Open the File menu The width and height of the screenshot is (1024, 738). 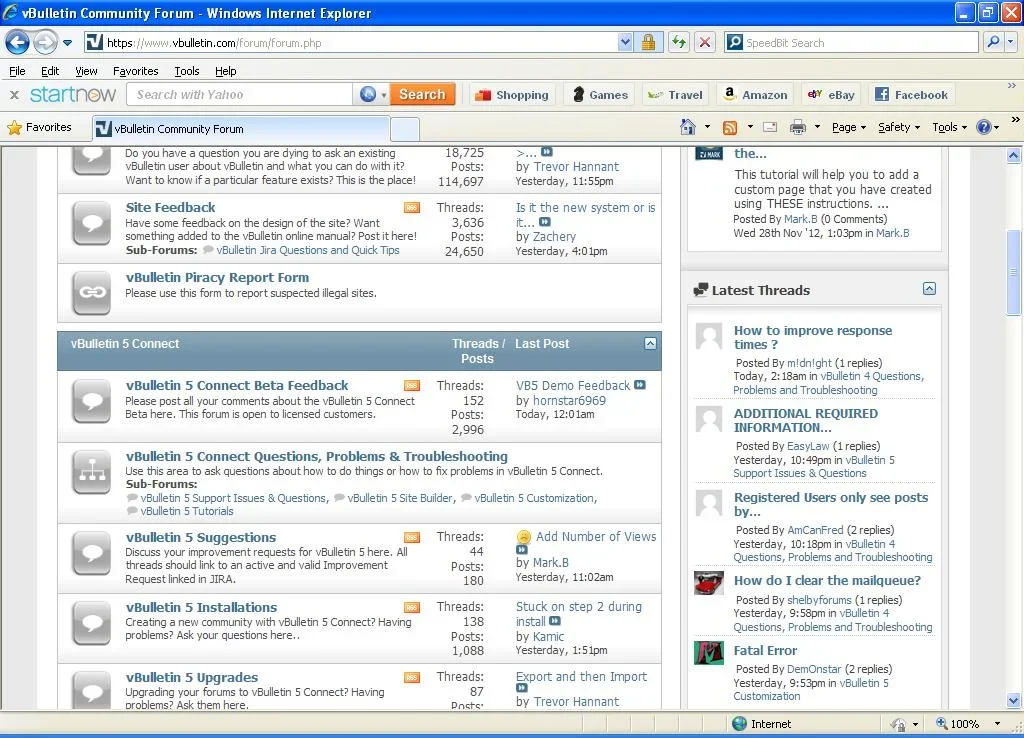(17, 71)
